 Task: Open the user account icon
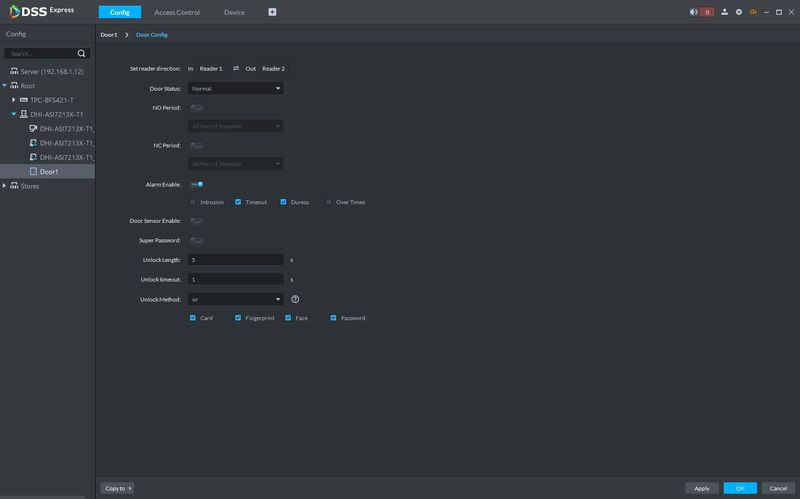[724, 12]
